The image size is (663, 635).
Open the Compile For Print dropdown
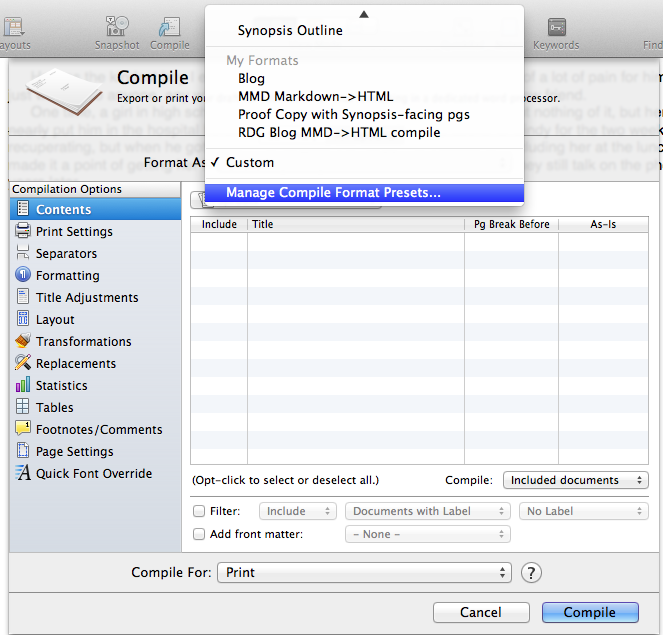point(364,572)
